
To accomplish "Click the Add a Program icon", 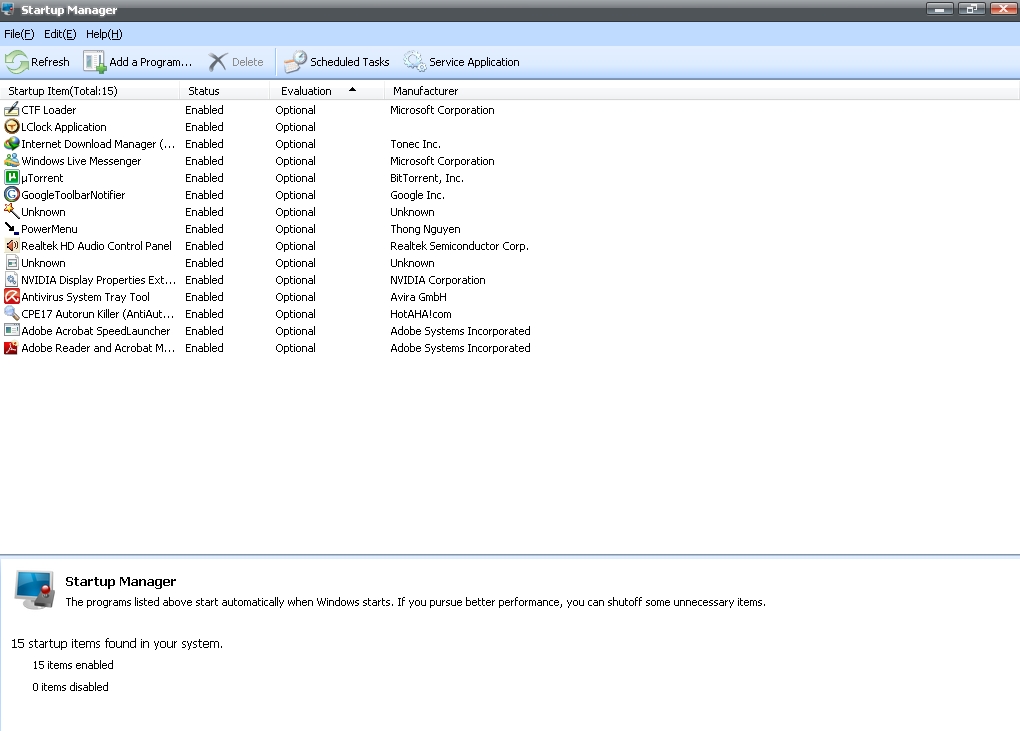I will (94, 62).
